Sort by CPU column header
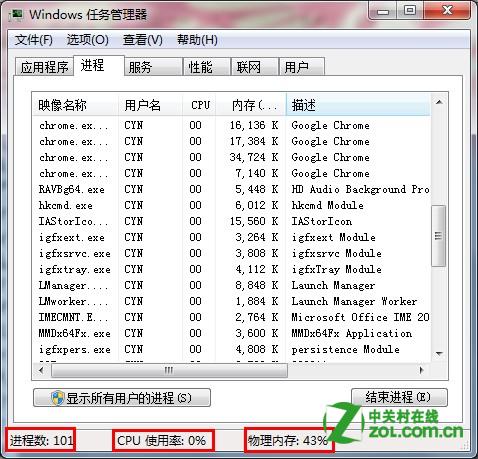 coord(199,105)
